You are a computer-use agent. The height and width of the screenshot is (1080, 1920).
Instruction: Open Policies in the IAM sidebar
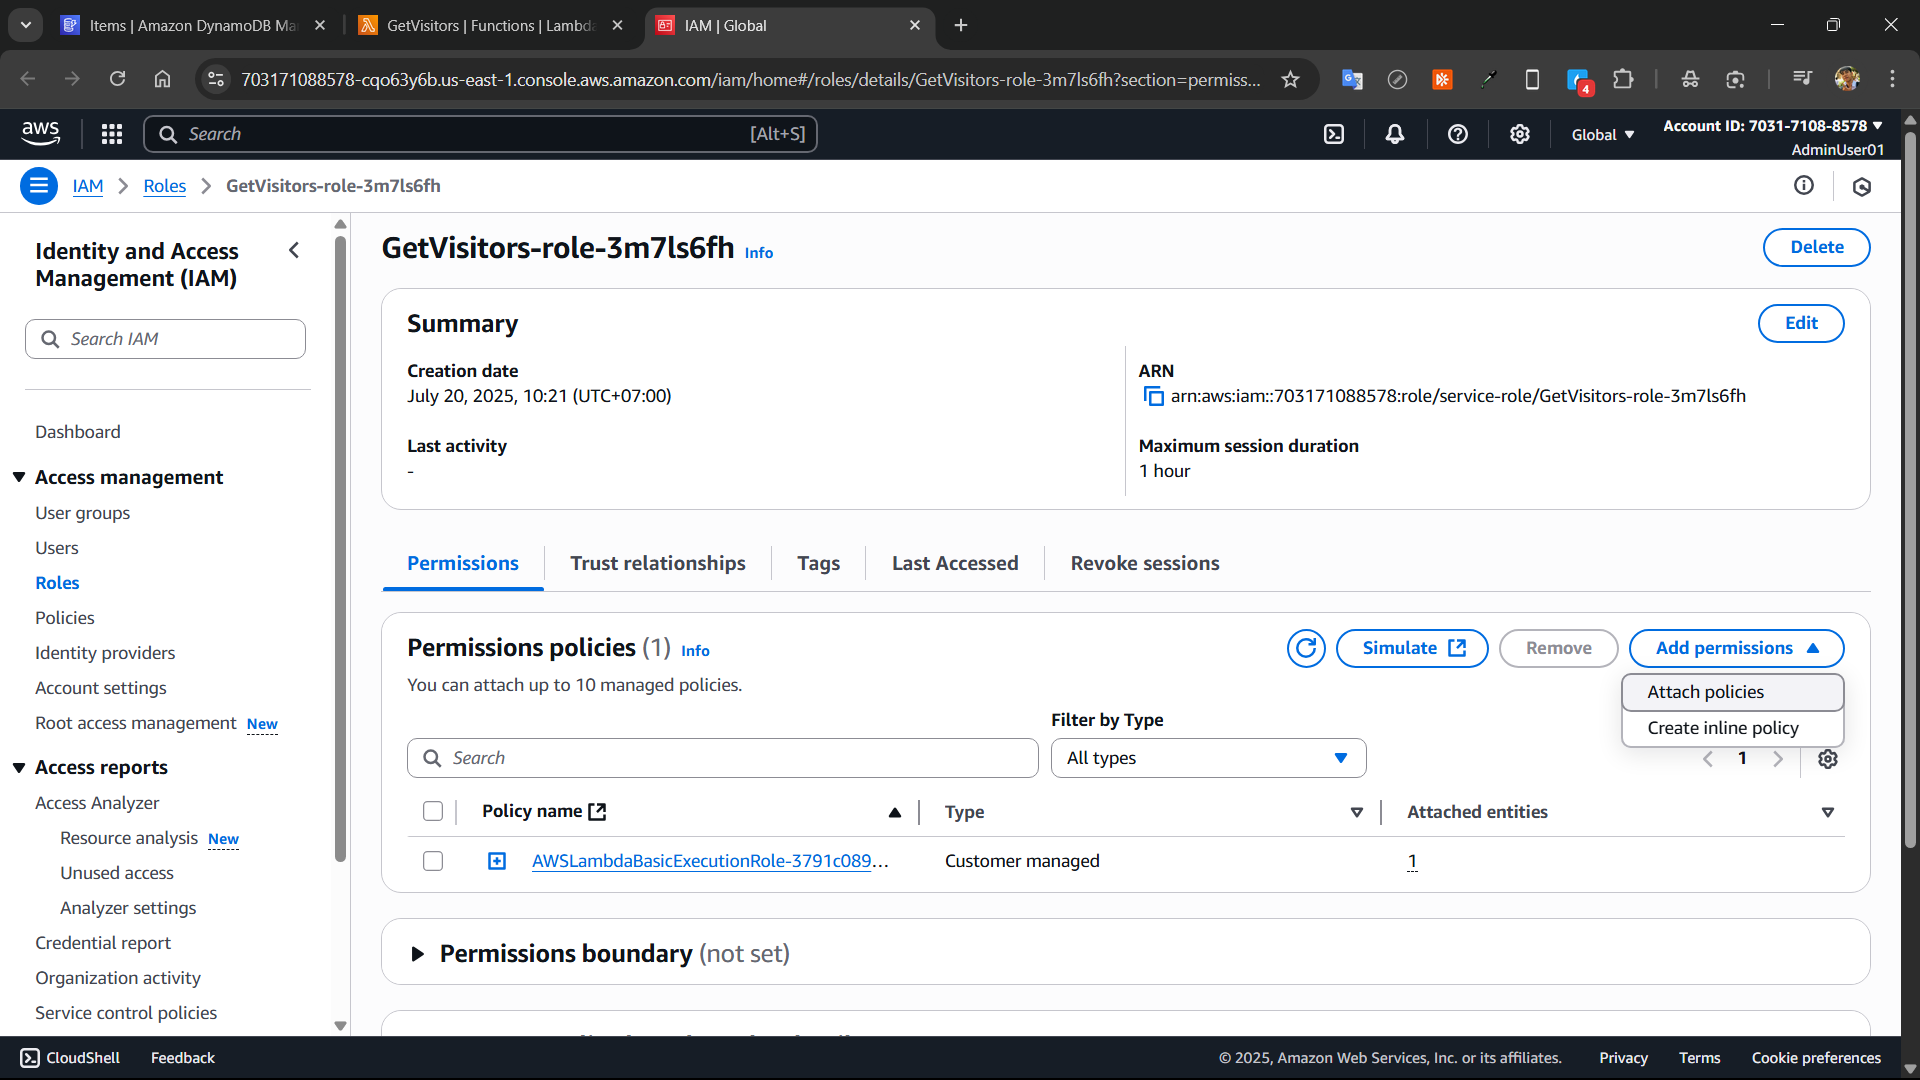[65, 618]
